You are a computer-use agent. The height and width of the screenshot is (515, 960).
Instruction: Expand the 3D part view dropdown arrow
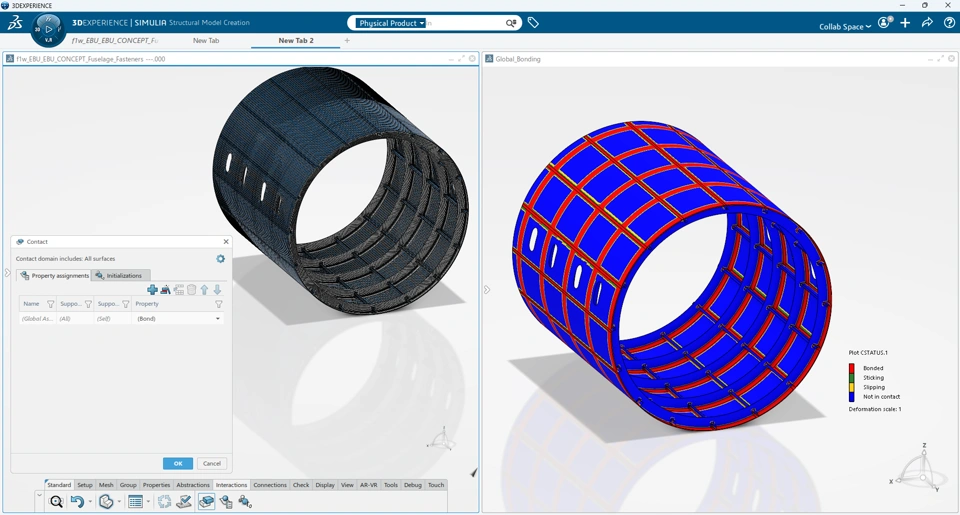point(119,502)
